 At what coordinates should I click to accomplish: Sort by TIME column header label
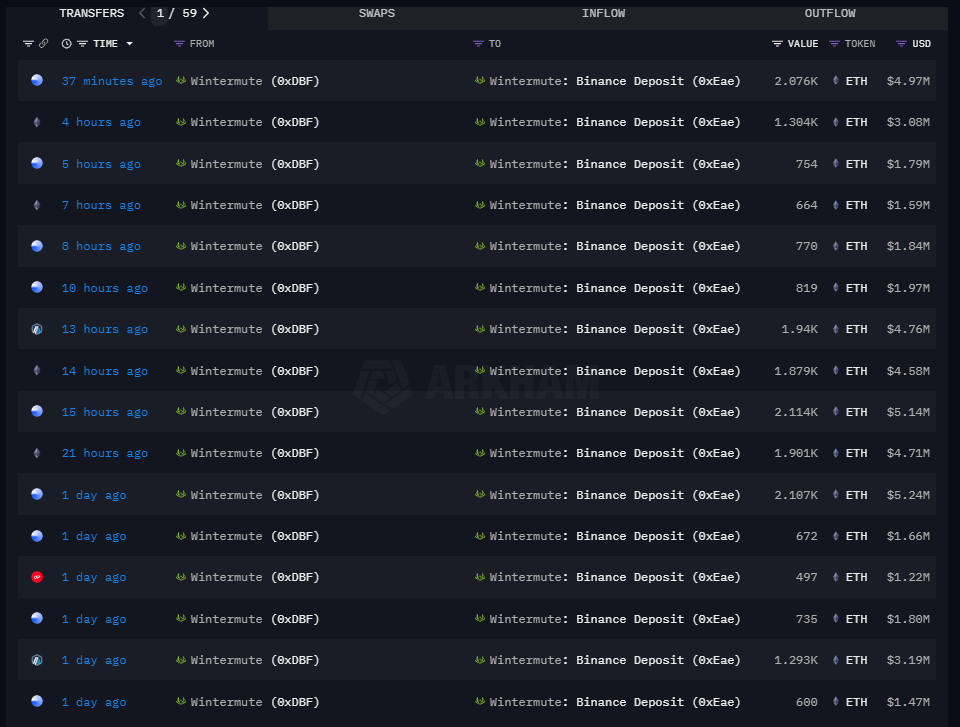(105, 43)
